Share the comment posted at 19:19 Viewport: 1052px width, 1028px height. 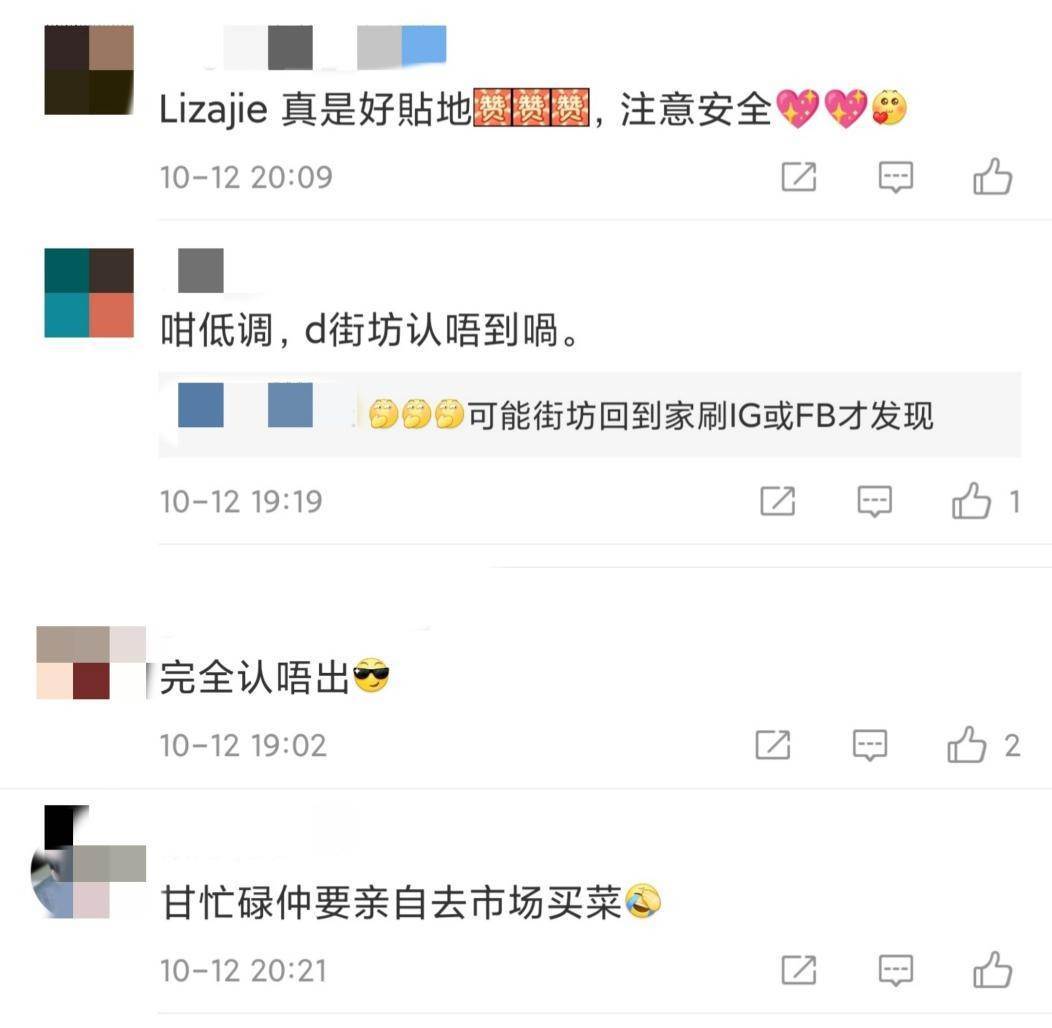tap(778, 501)
